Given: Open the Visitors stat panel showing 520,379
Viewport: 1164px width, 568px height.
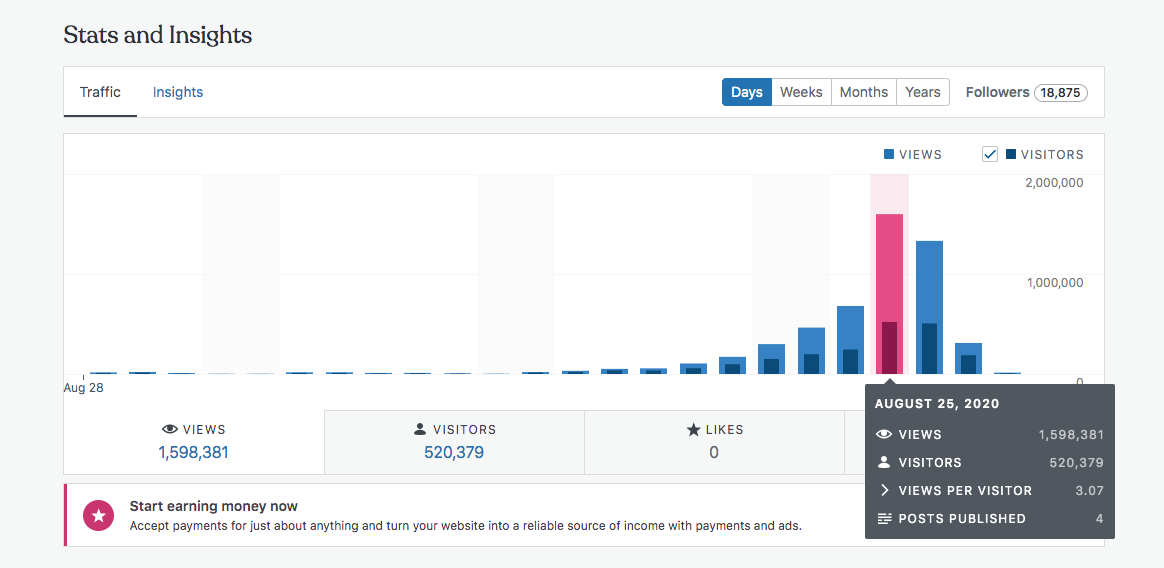Looking at the screenshot, I should click(454, 442).
